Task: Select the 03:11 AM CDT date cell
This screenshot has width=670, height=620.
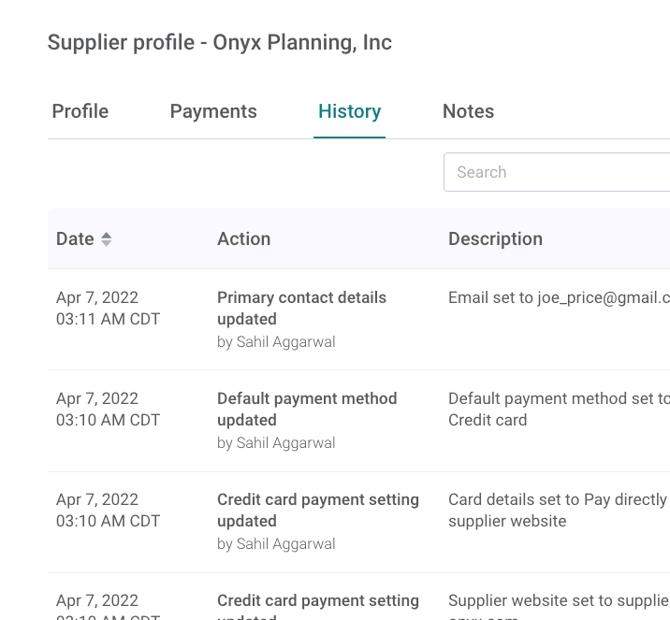Action: pyautogui.click(x=108, y=308)
